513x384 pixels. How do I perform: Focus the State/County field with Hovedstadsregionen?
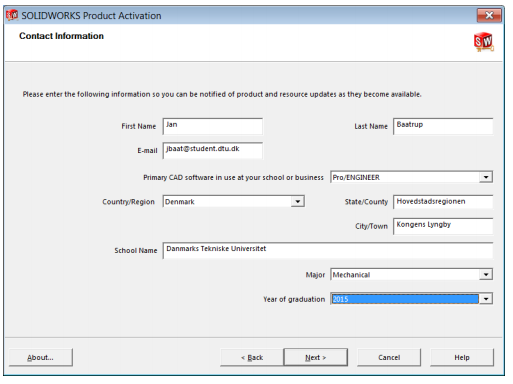click(x=443, y=202)
